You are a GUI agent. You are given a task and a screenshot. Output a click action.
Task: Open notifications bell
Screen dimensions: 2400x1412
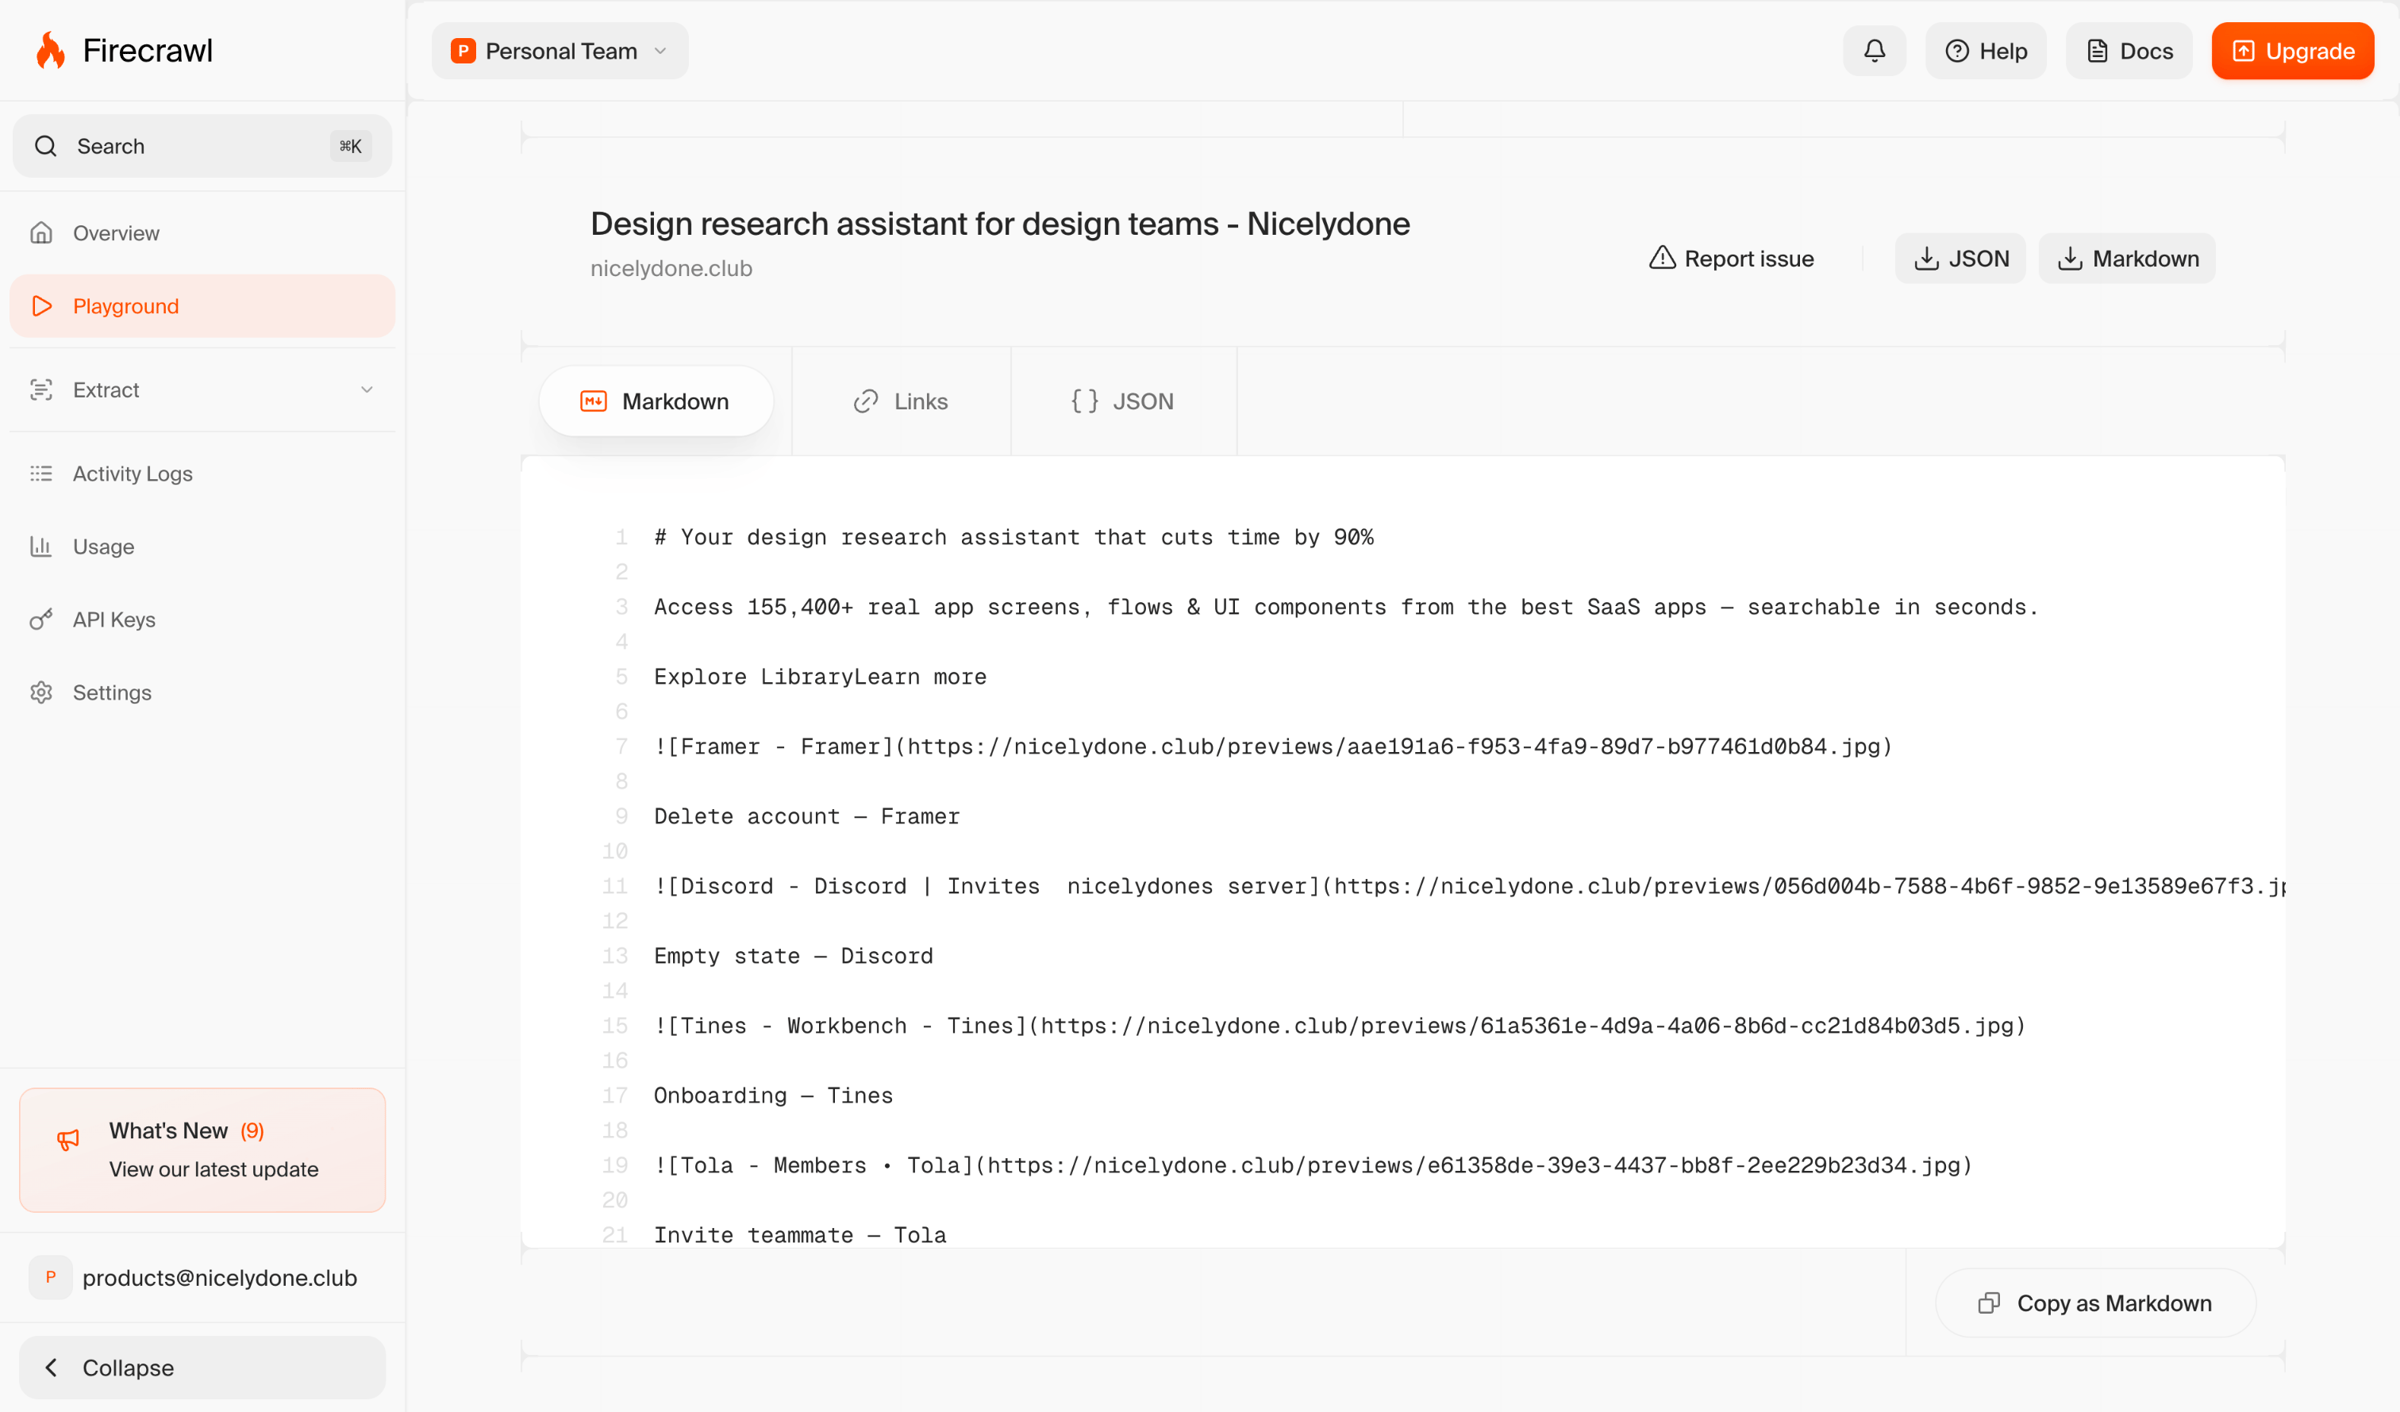click(x=1874, y=50)
